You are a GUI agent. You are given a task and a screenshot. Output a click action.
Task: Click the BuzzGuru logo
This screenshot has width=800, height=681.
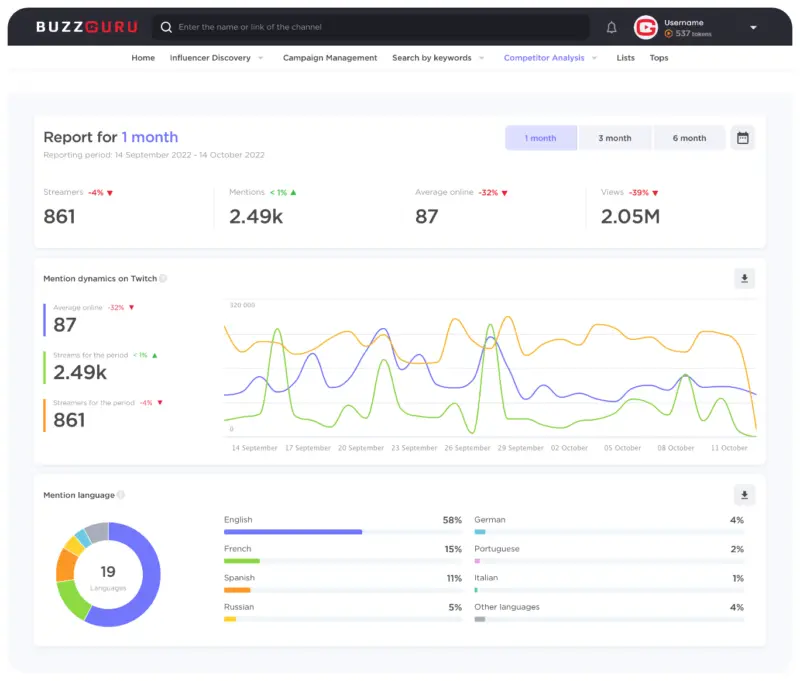tap(87, 28)
